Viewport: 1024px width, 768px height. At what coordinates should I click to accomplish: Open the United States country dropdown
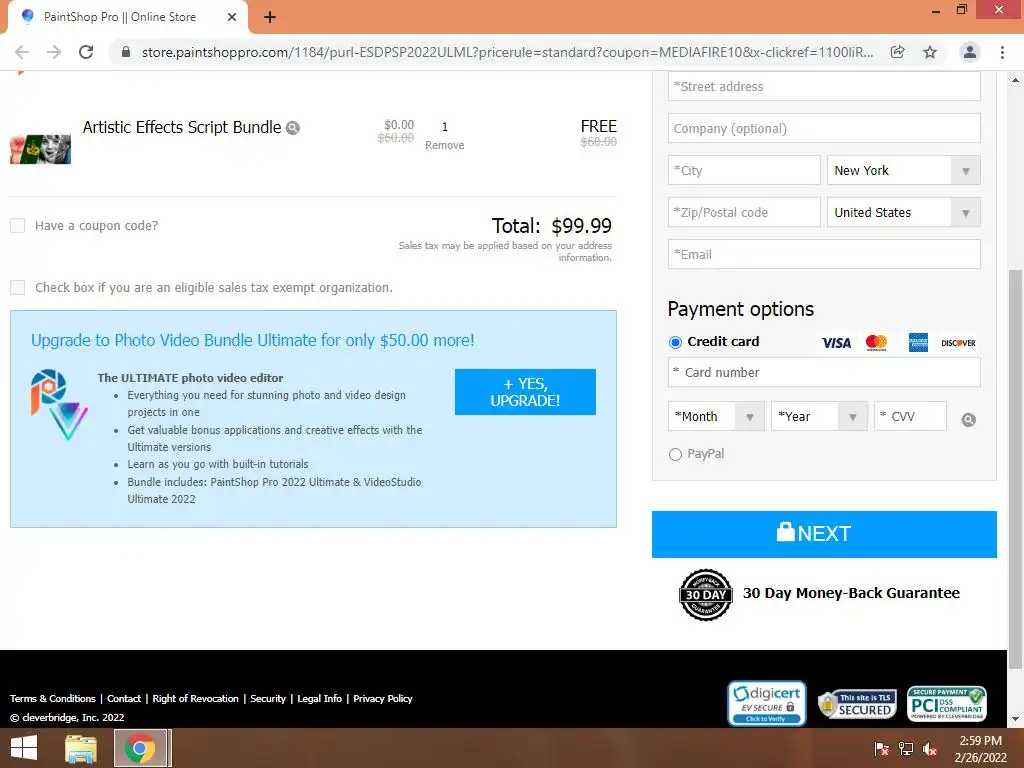tap(903, 212)
